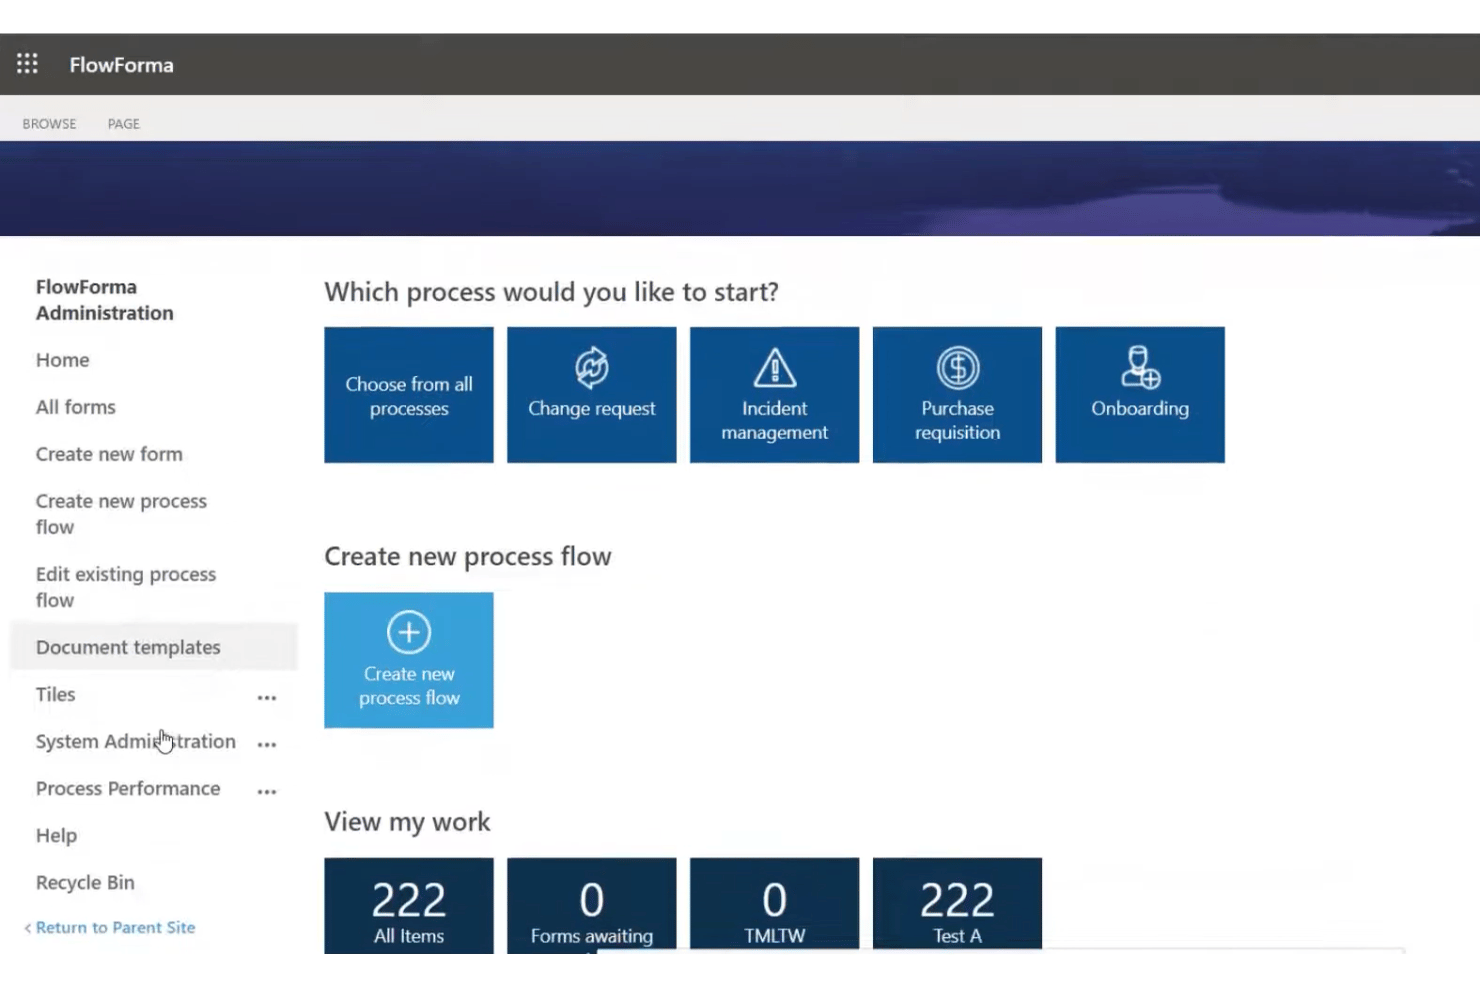Expand the ellipsis menu next to Process Performance
Viewport: 1480px width, 987px height.
267,791
